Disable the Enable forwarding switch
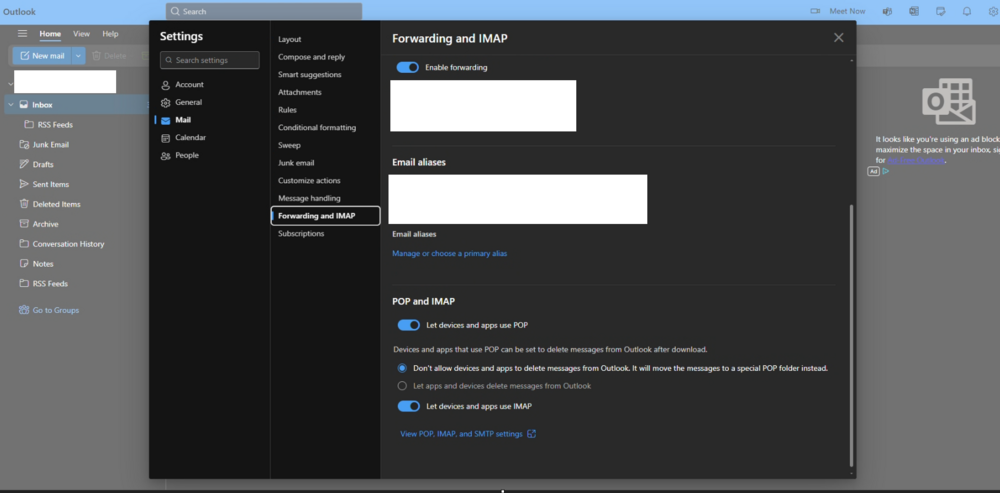 [408, 67]
